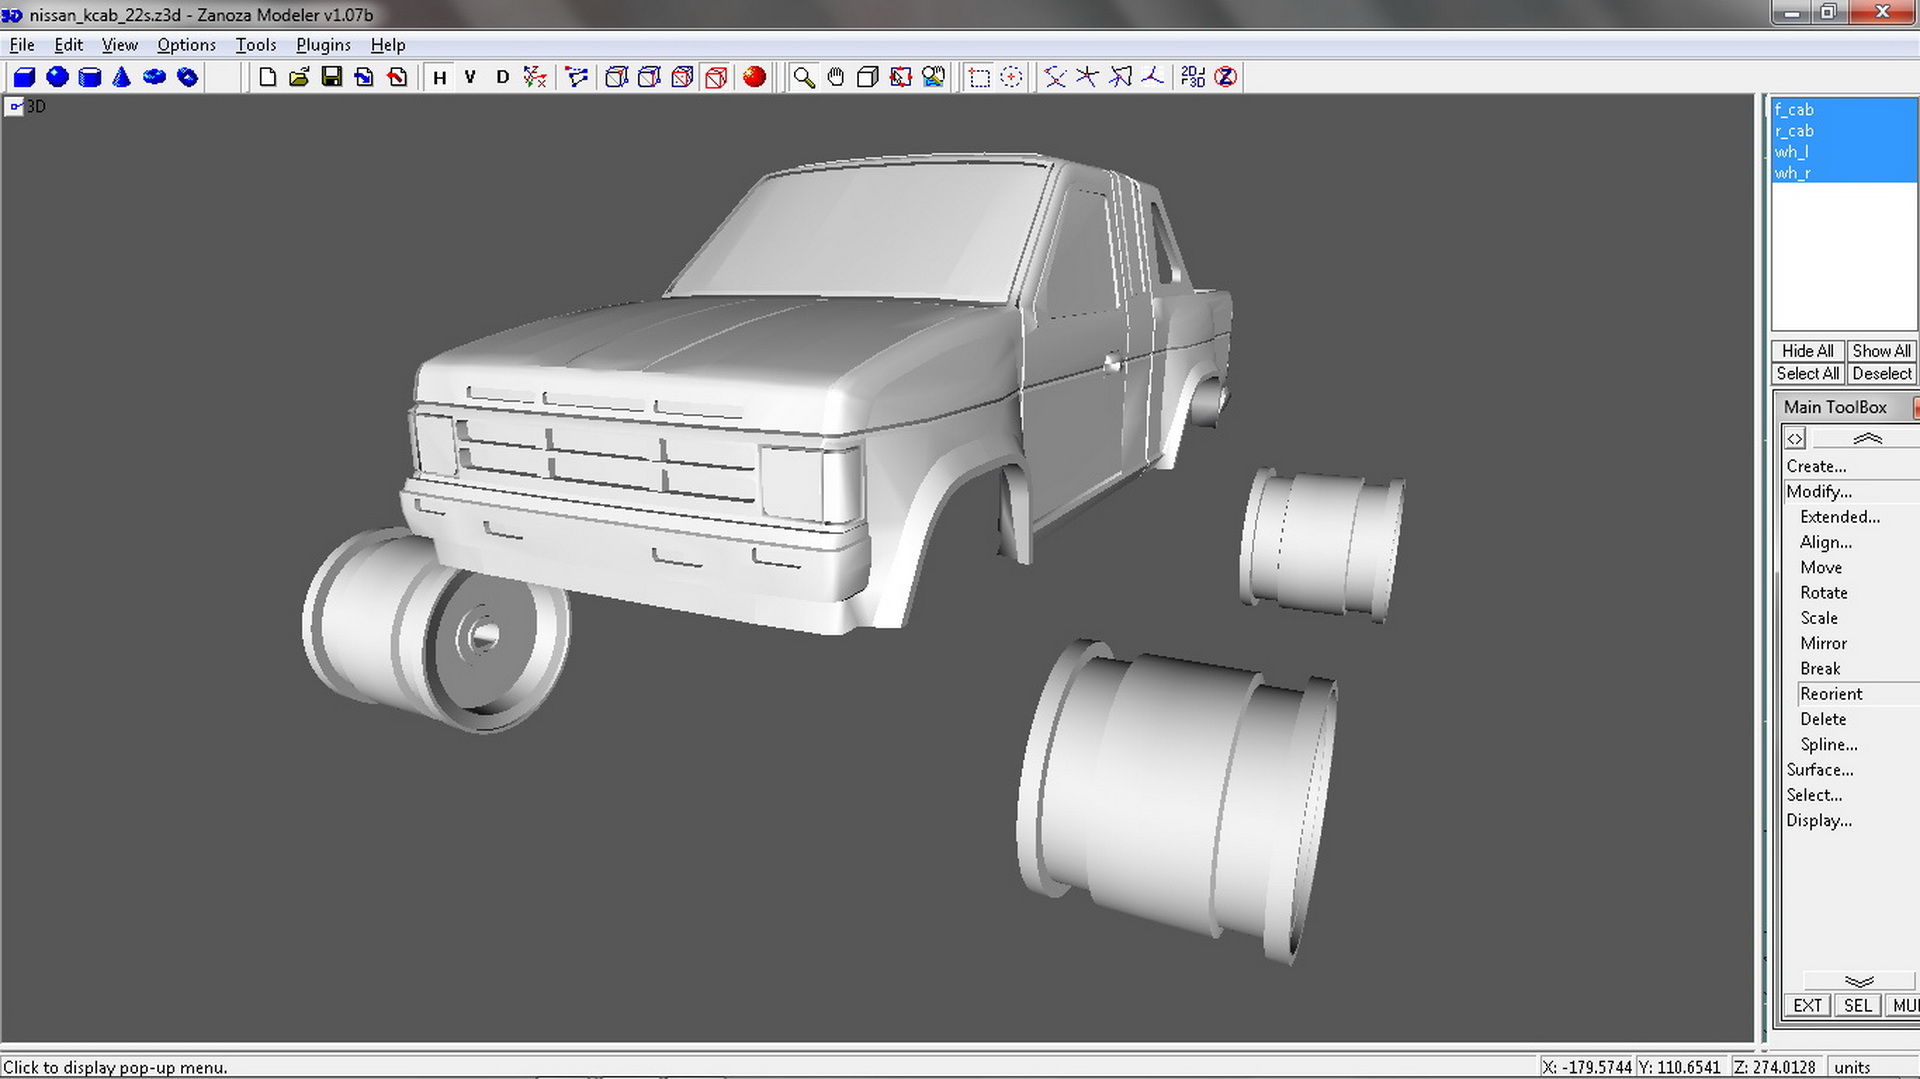The width and height of the screenshot is (1920, 1079).
Task: Open the Tools menu
Action: [256, 45]
